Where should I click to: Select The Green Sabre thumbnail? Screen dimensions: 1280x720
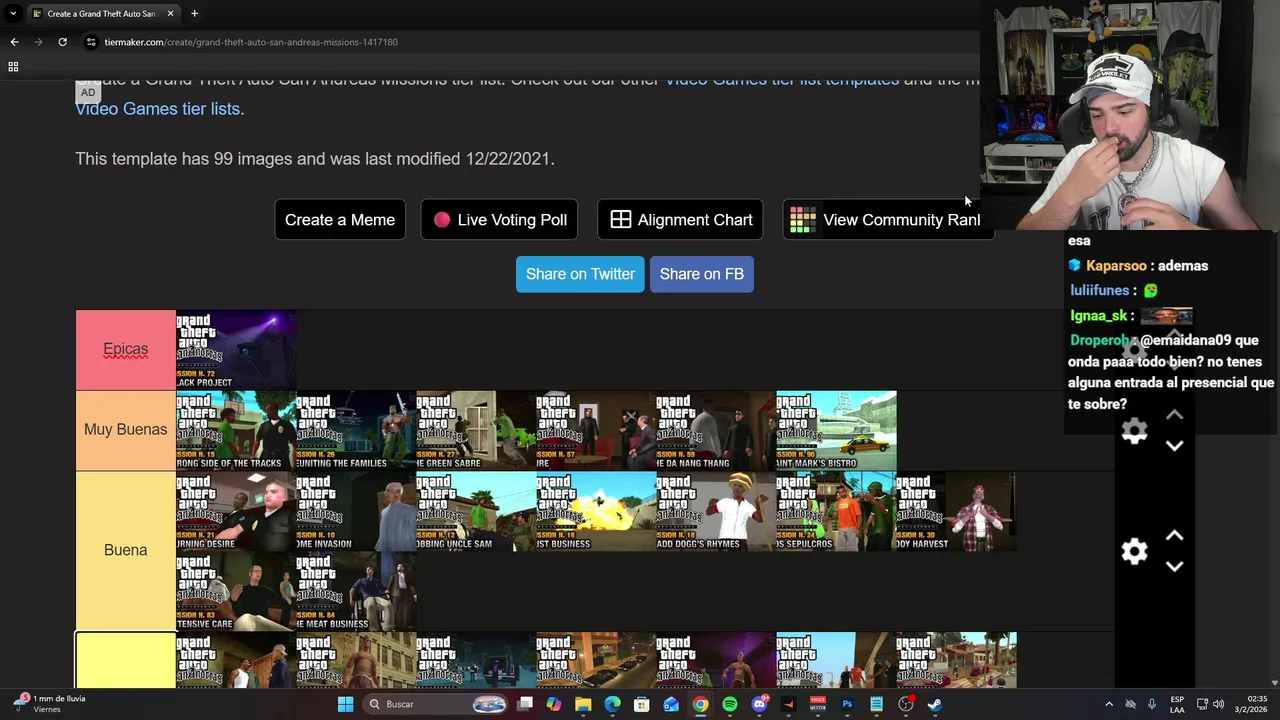pyautogui.click(x=476, y=430)
